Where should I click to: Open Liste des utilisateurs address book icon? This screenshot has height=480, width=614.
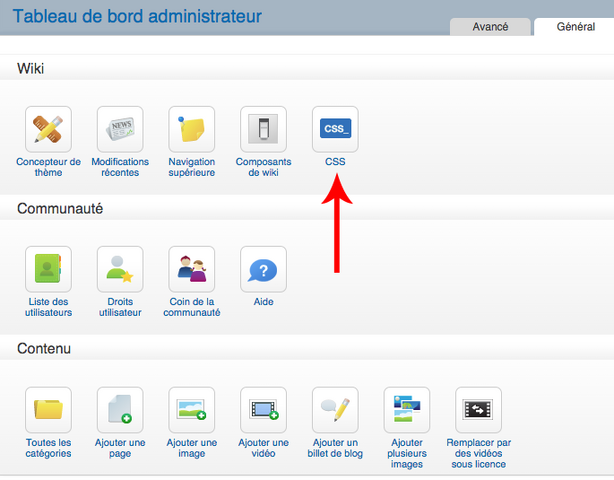point(48,269)
